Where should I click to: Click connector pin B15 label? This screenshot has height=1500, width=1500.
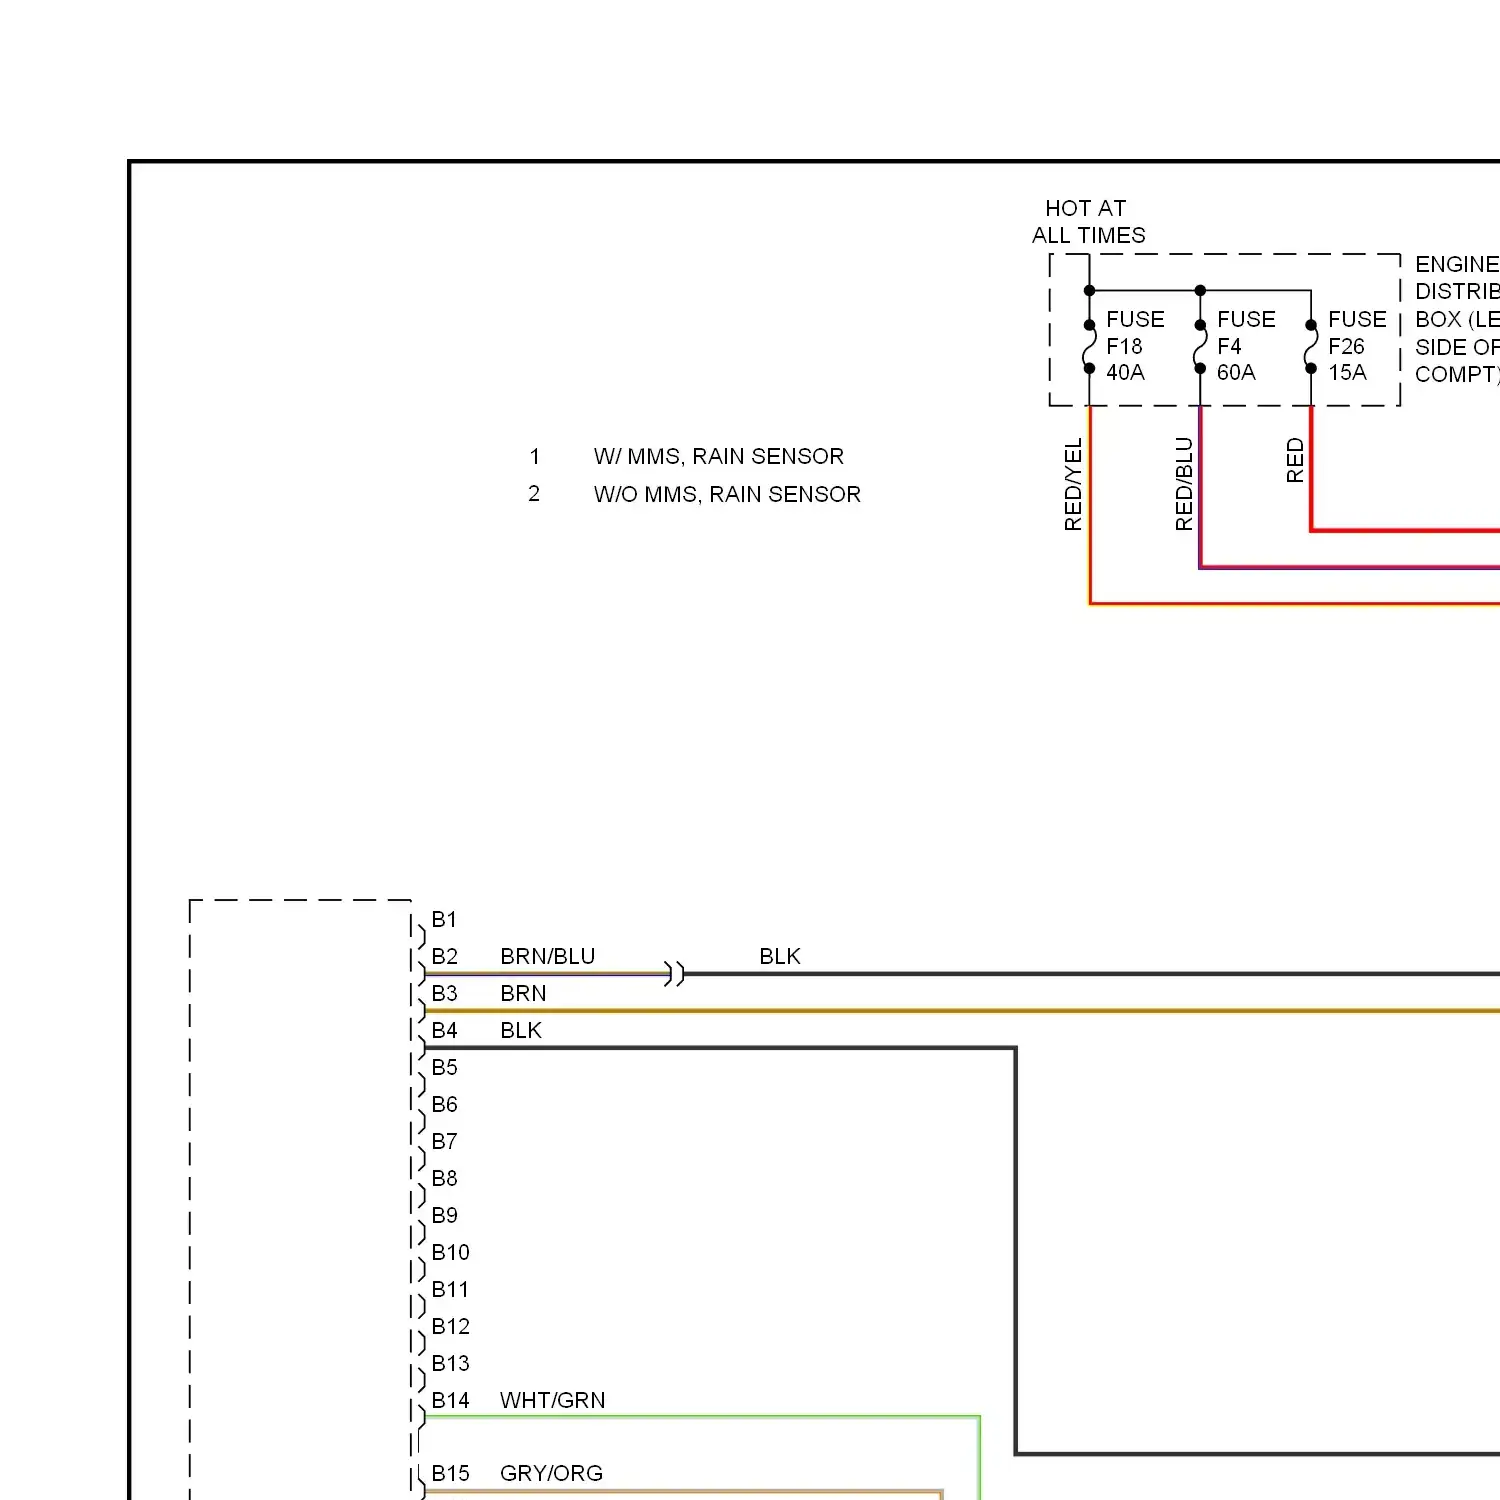(450, 1474)
